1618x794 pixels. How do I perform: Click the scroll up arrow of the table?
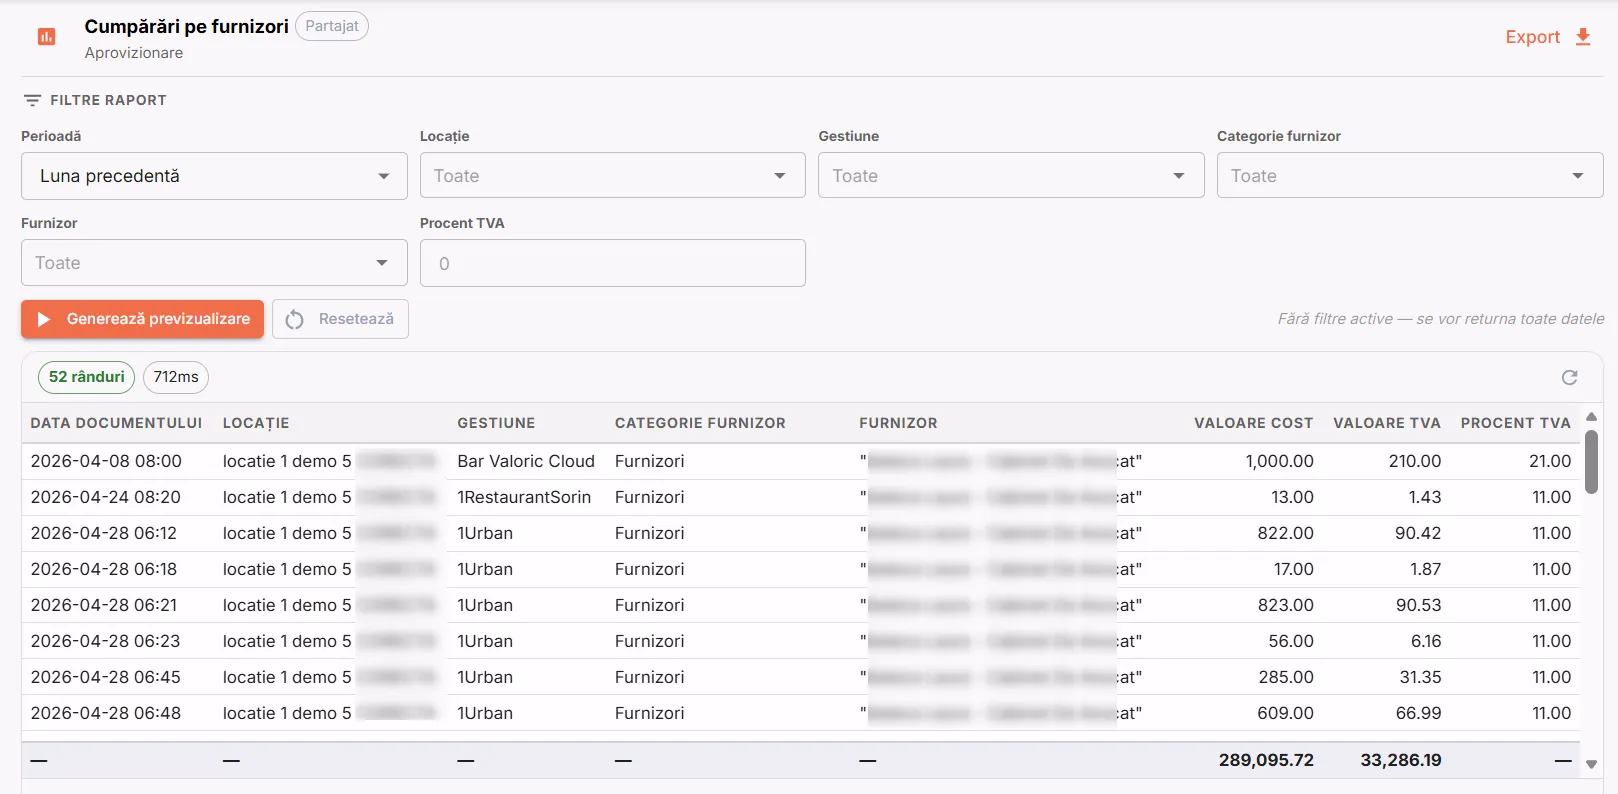(1591, 416)
